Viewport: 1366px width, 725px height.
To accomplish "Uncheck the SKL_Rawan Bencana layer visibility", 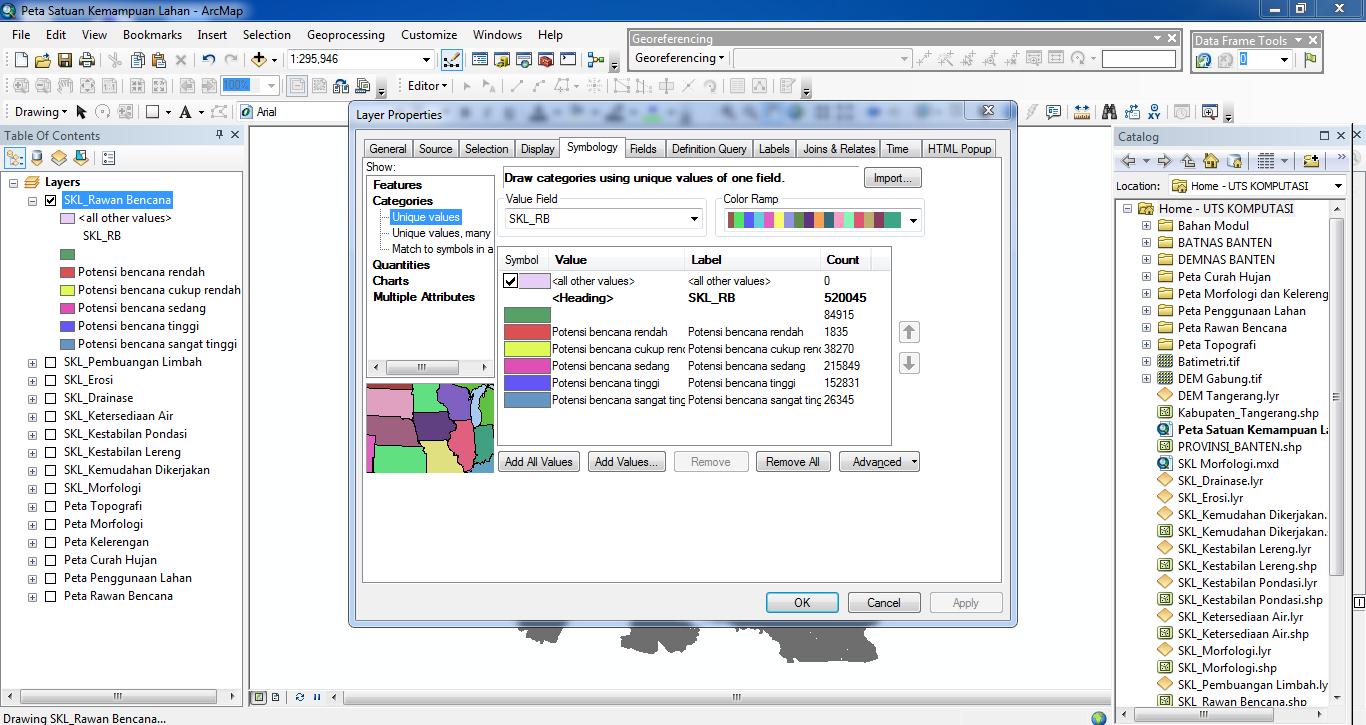I will point(51,200).
